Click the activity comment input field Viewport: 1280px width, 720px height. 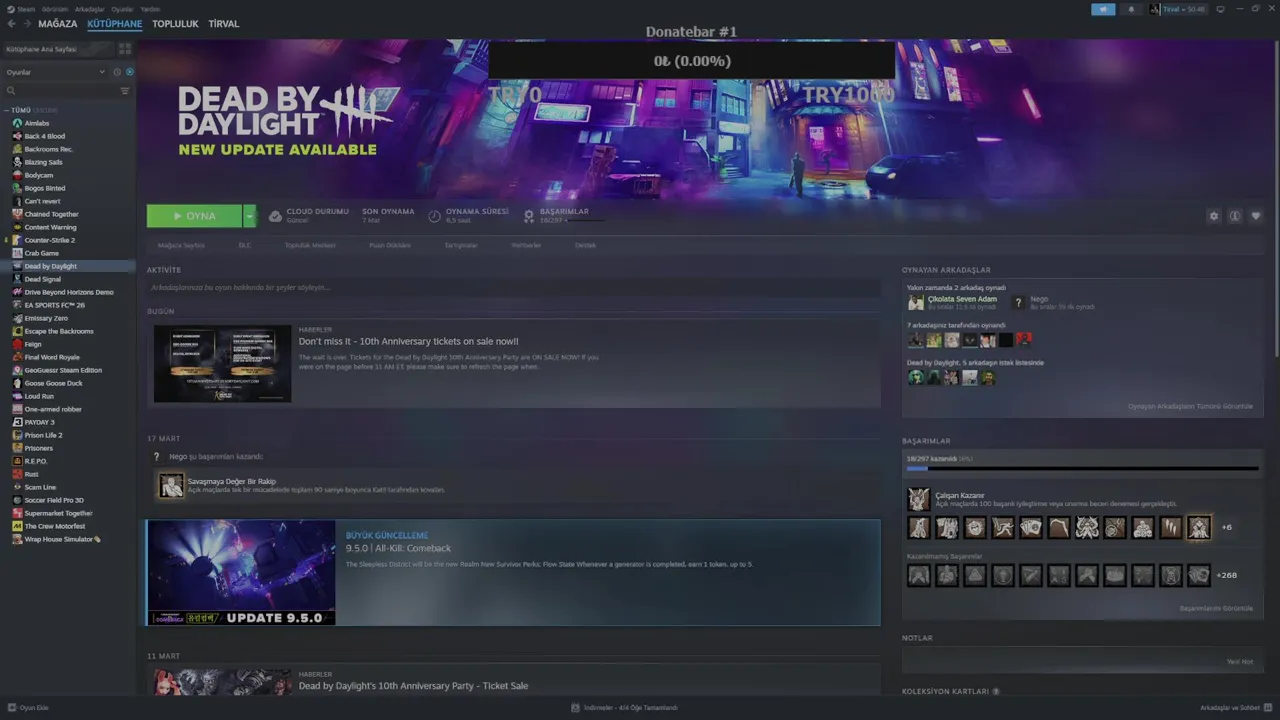[513, 287]
